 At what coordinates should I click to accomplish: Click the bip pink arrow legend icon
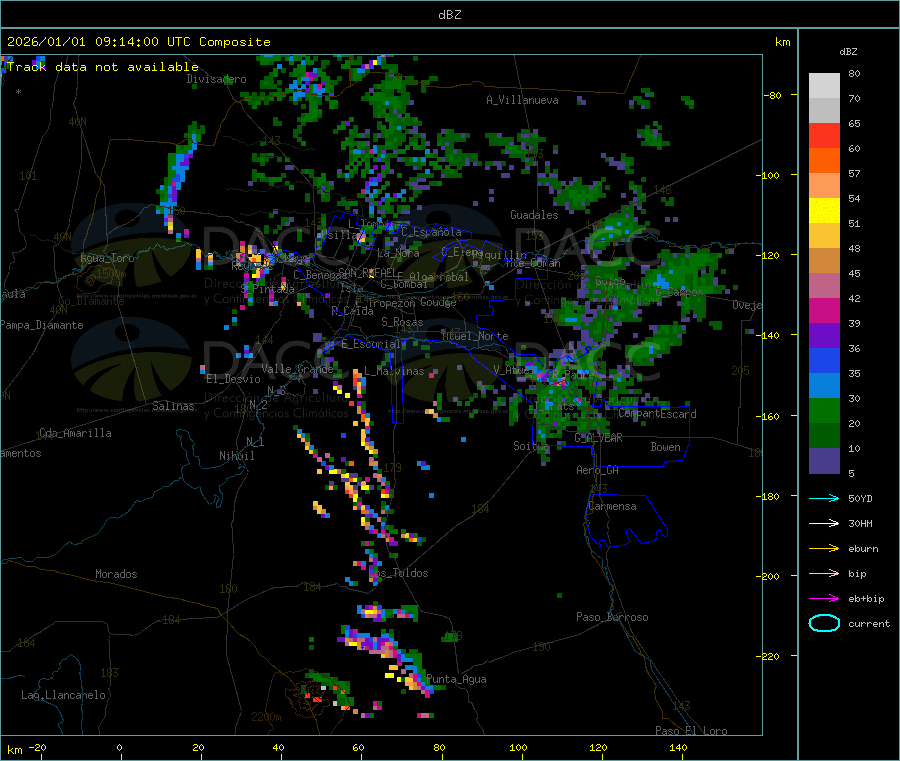[824, 573]
